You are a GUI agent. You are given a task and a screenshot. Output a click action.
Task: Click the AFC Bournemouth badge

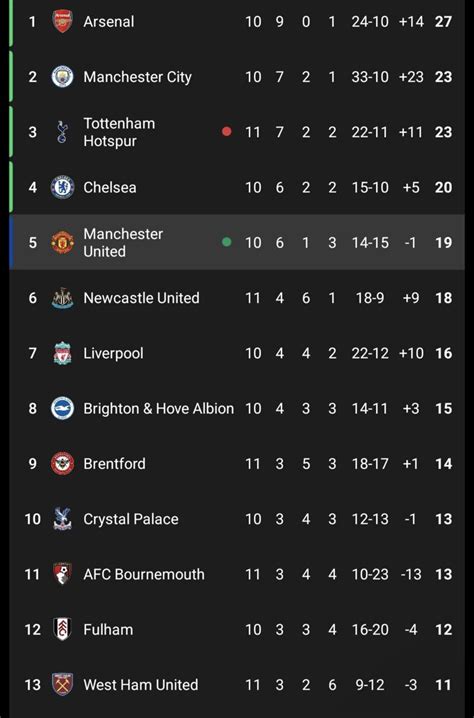tap(62, 574)
